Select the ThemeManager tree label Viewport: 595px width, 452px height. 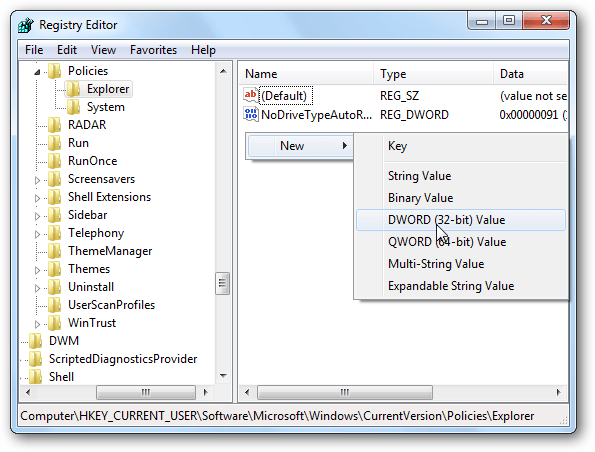pos(110,251)
